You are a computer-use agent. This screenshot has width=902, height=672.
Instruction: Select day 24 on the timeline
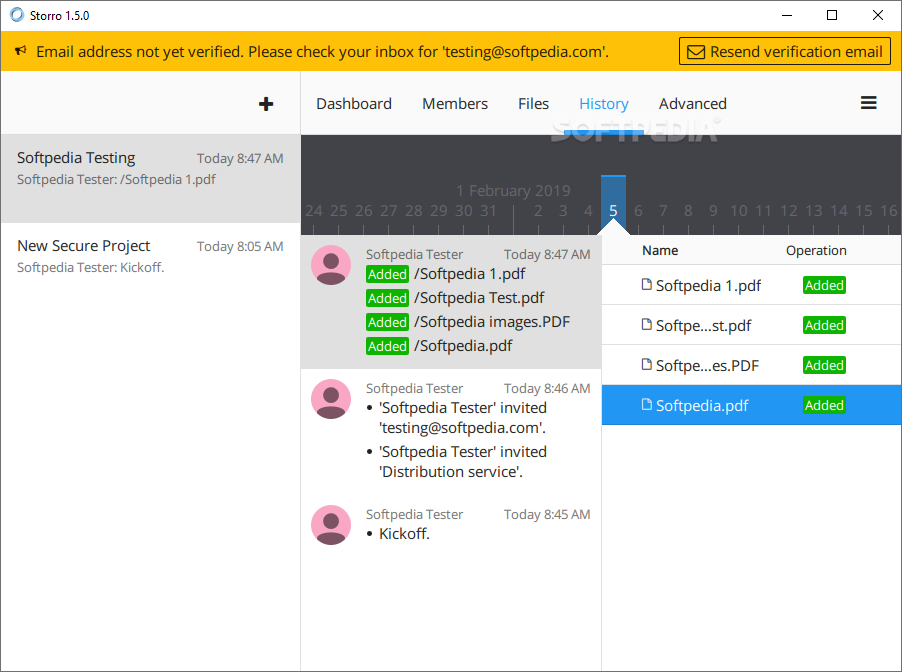(x=314, y=211)
